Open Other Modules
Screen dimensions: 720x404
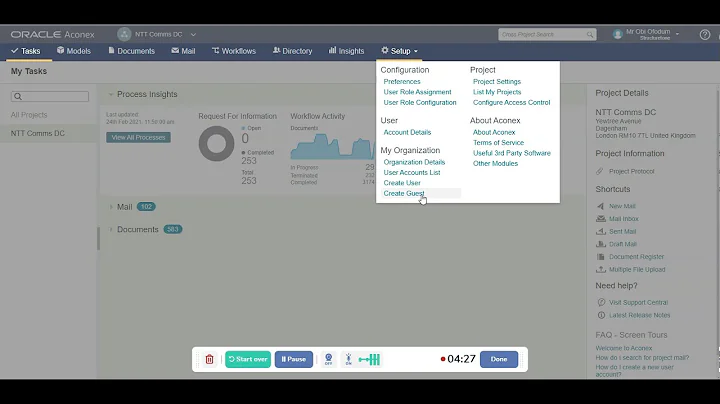495,163
